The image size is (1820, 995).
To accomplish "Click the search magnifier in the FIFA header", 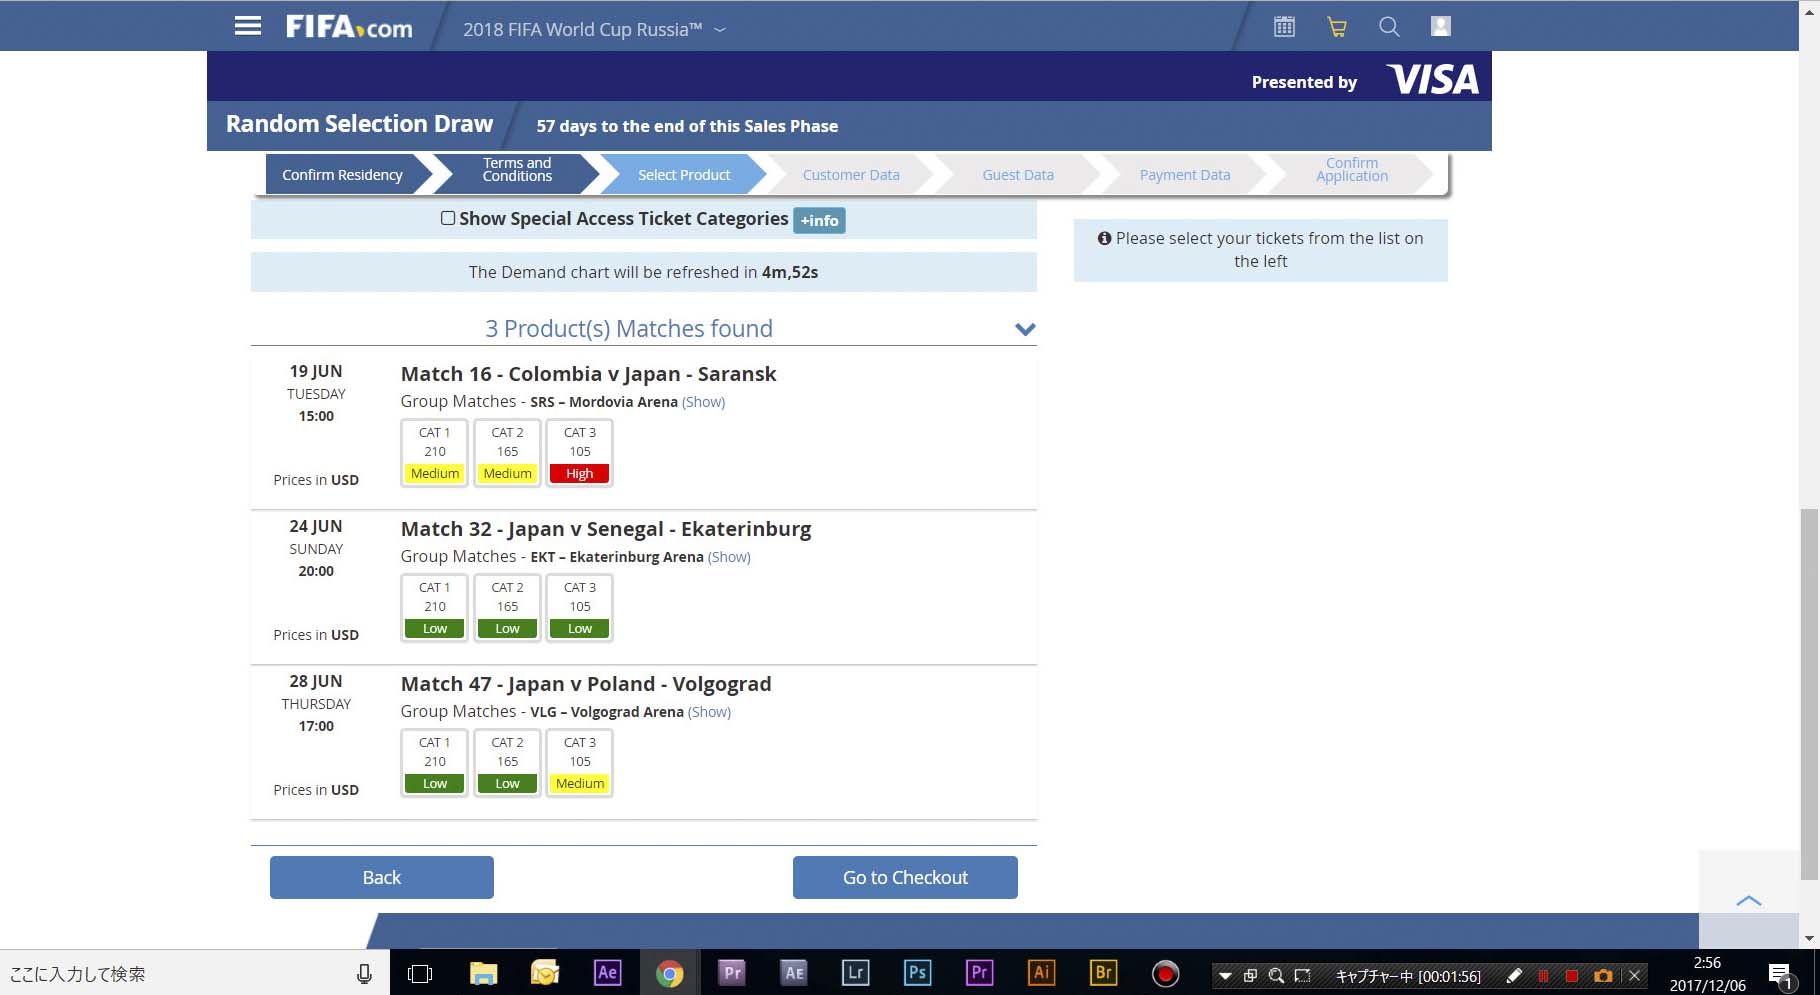I will 1389,27.
